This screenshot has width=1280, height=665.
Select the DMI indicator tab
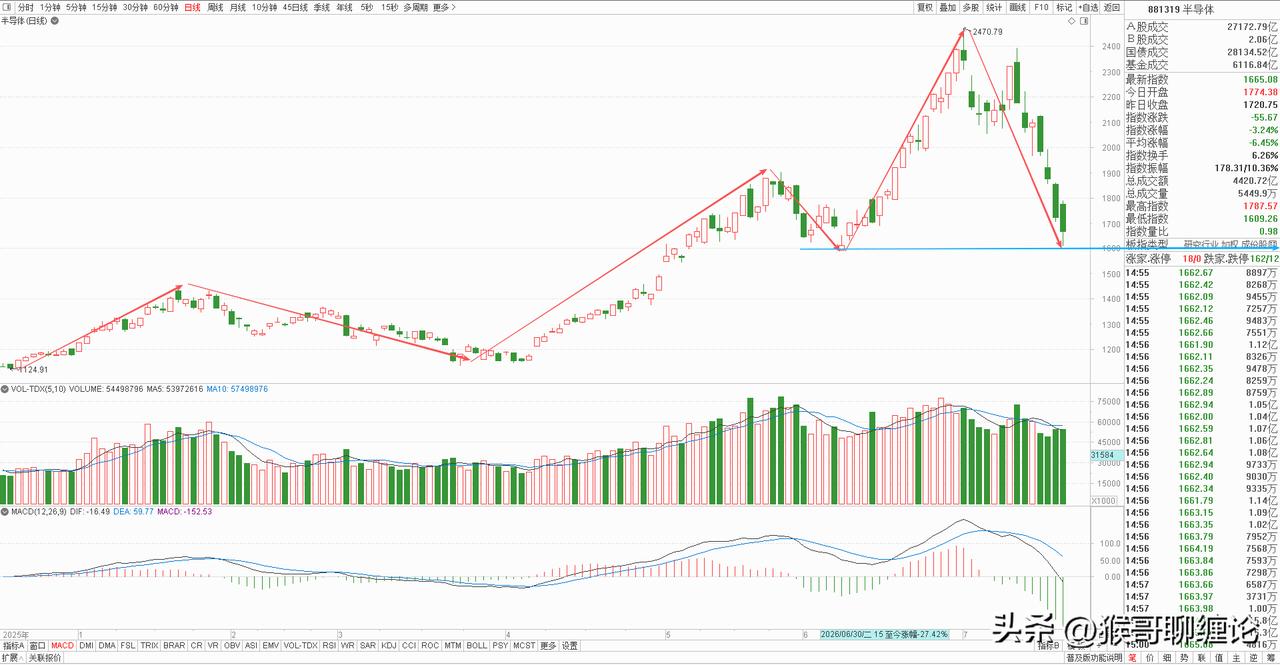[x=86, y=645]
